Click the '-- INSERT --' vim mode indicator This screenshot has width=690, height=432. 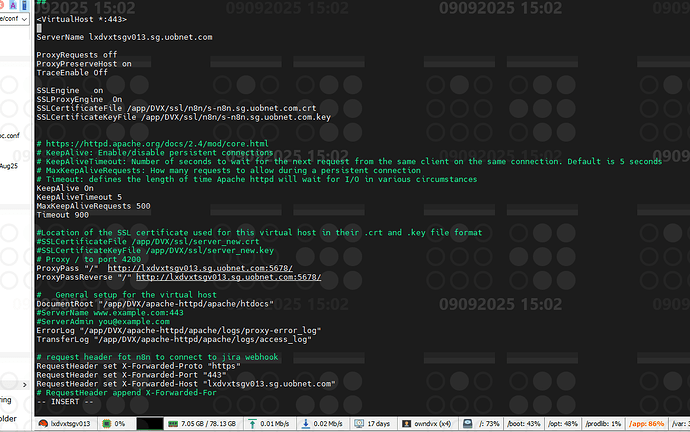65,401
